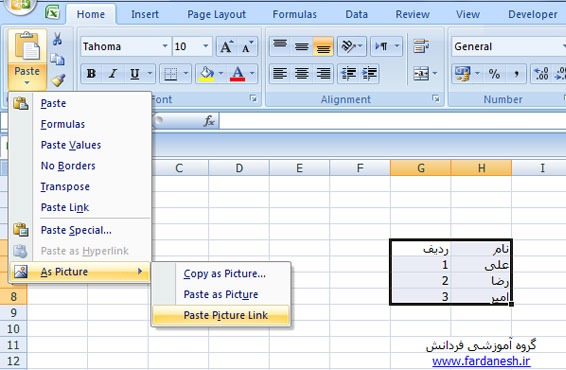Open Paste Special dialog entry

click(x=80, y=230)
